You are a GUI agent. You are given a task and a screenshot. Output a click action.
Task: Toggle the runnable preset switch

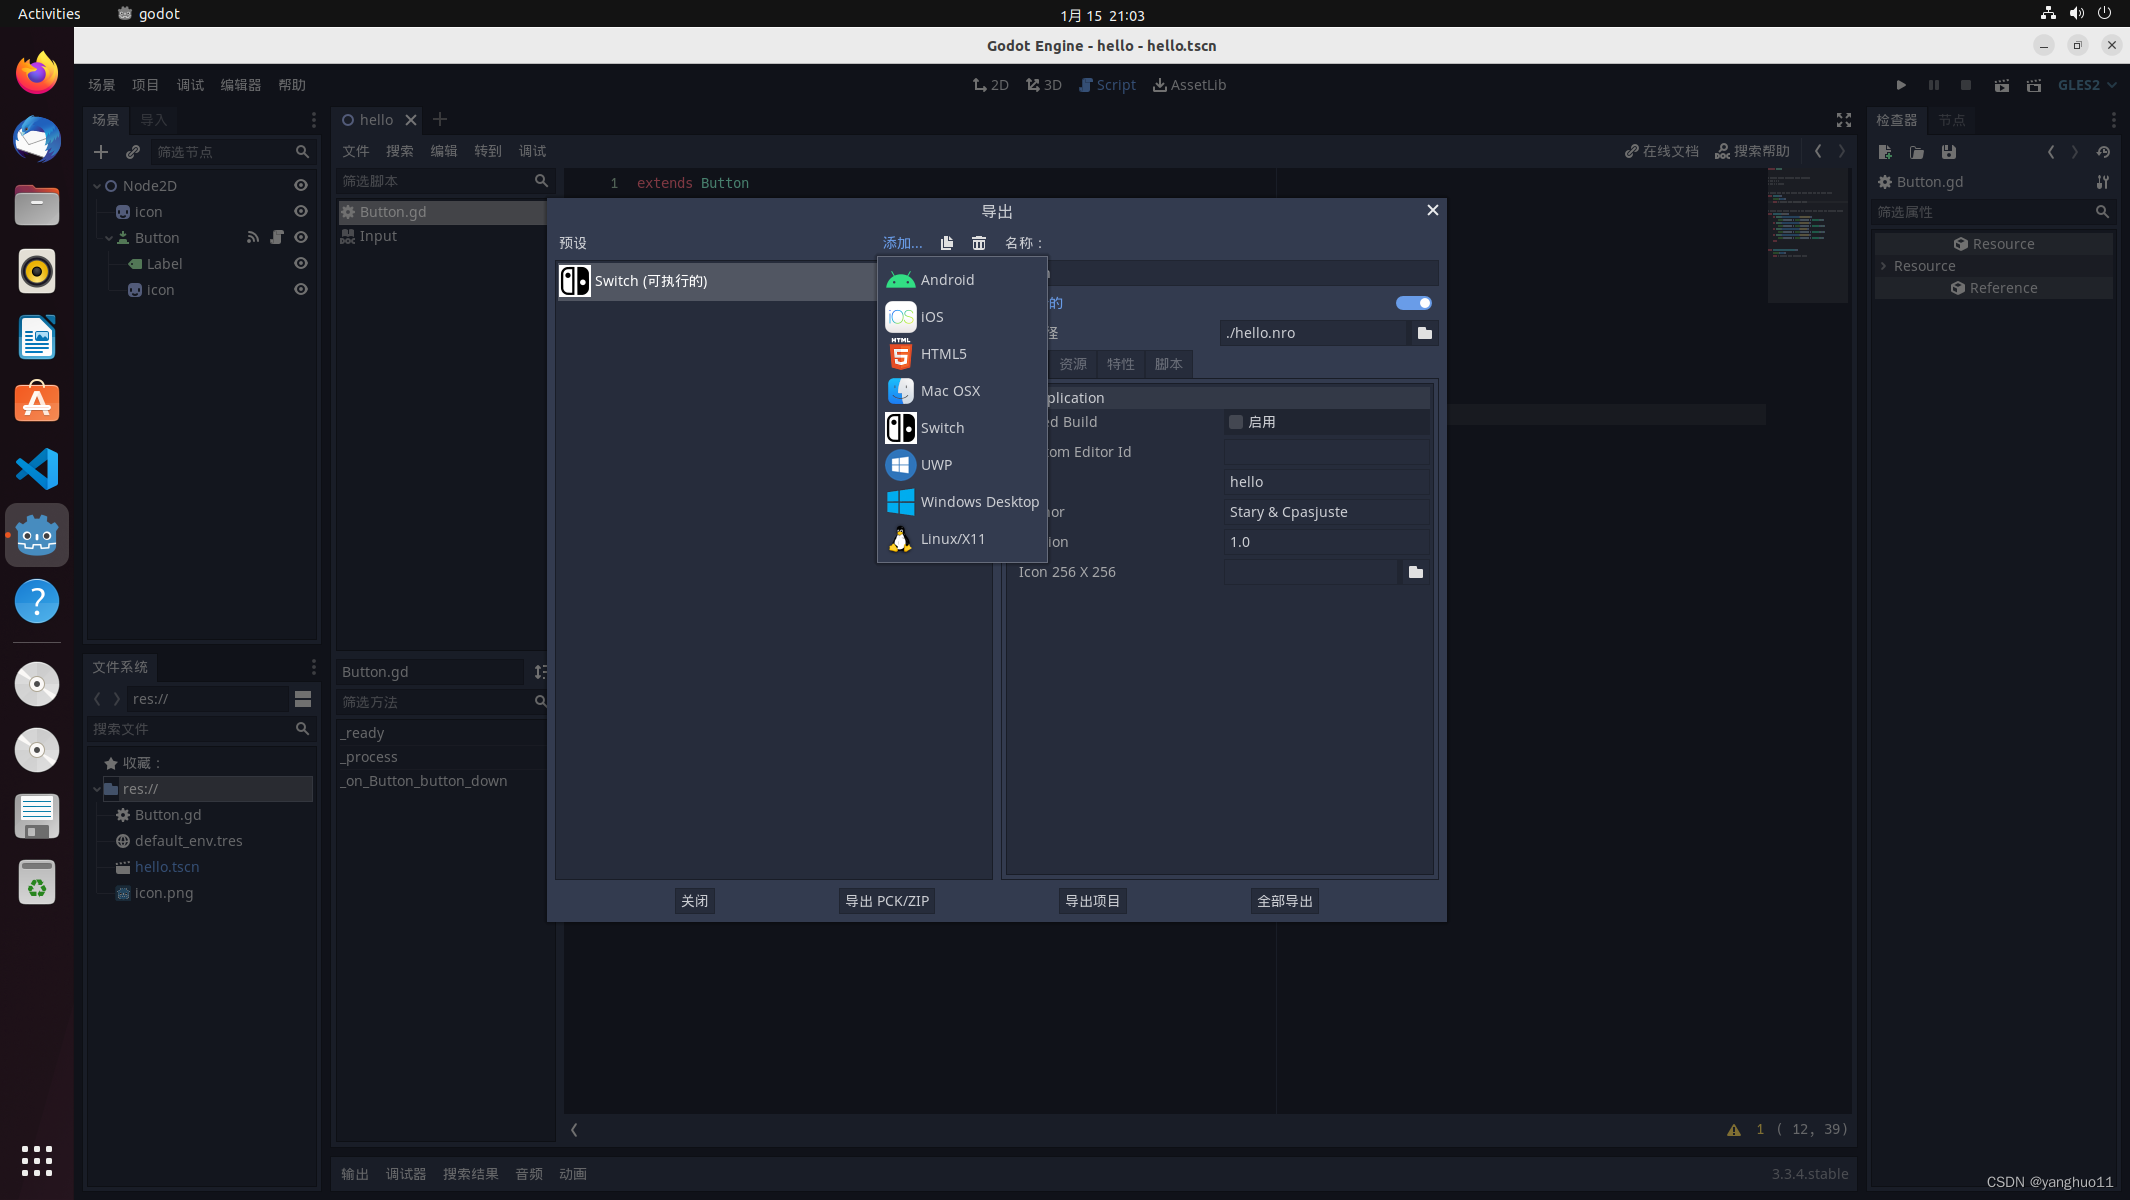click(x=1413, y=303)
